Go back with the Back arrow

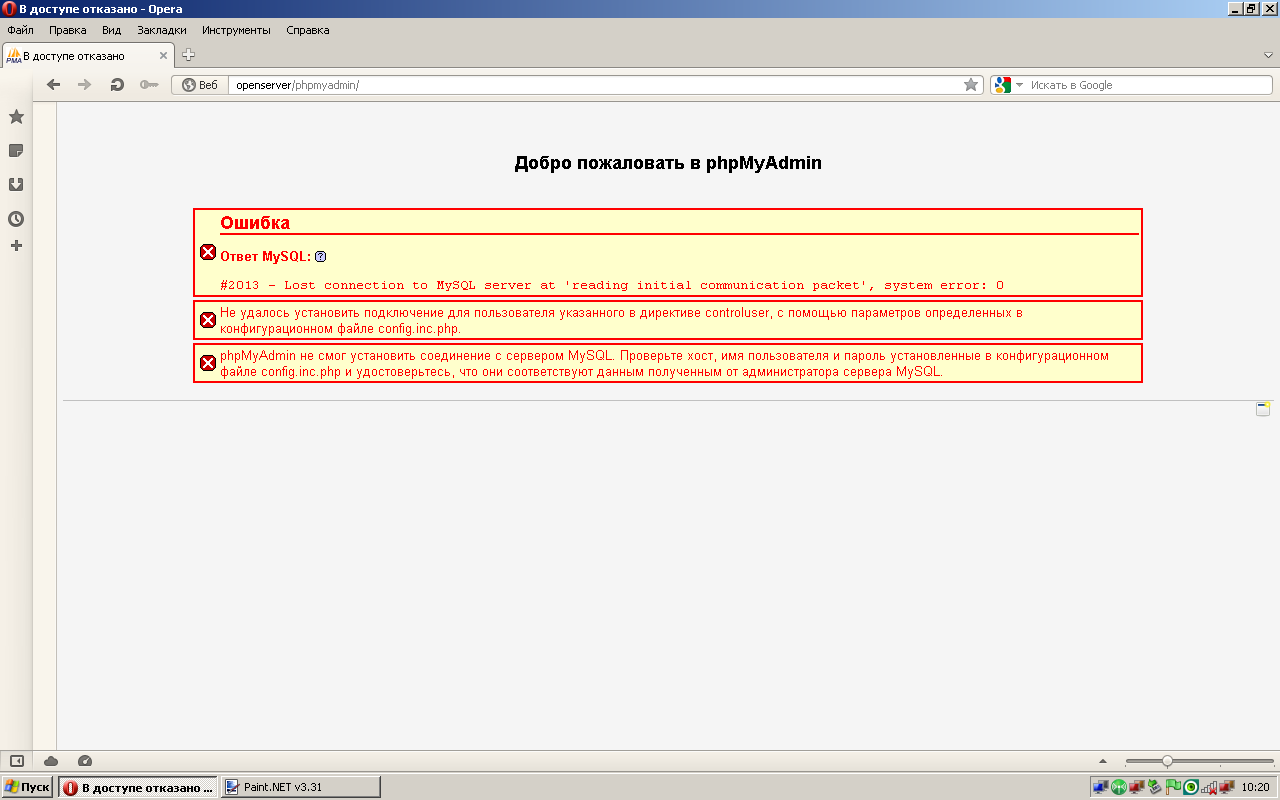pos(54,85)
